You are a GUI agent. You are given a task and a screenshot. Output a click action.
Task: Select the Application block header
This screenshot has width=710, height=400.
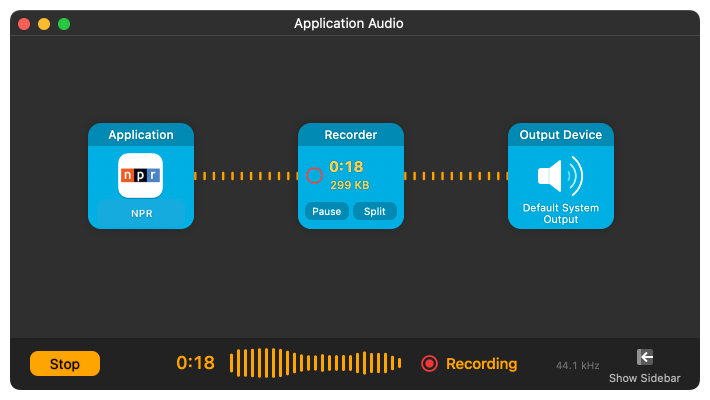(141, 135)
